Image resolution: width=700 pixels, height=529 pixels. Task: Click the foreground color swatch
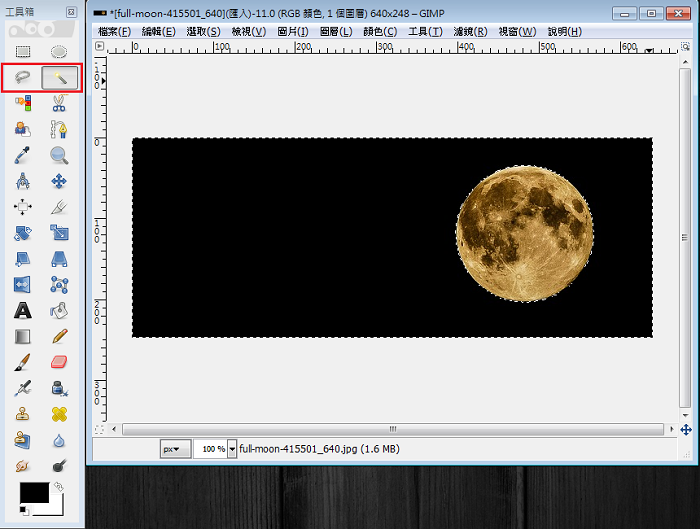pos(33,492)
